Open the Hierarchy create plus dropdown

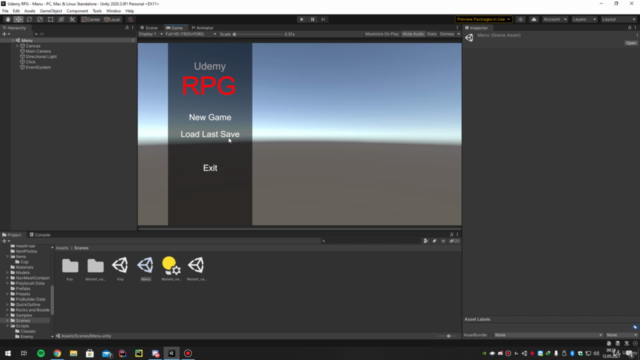[6, 34]
